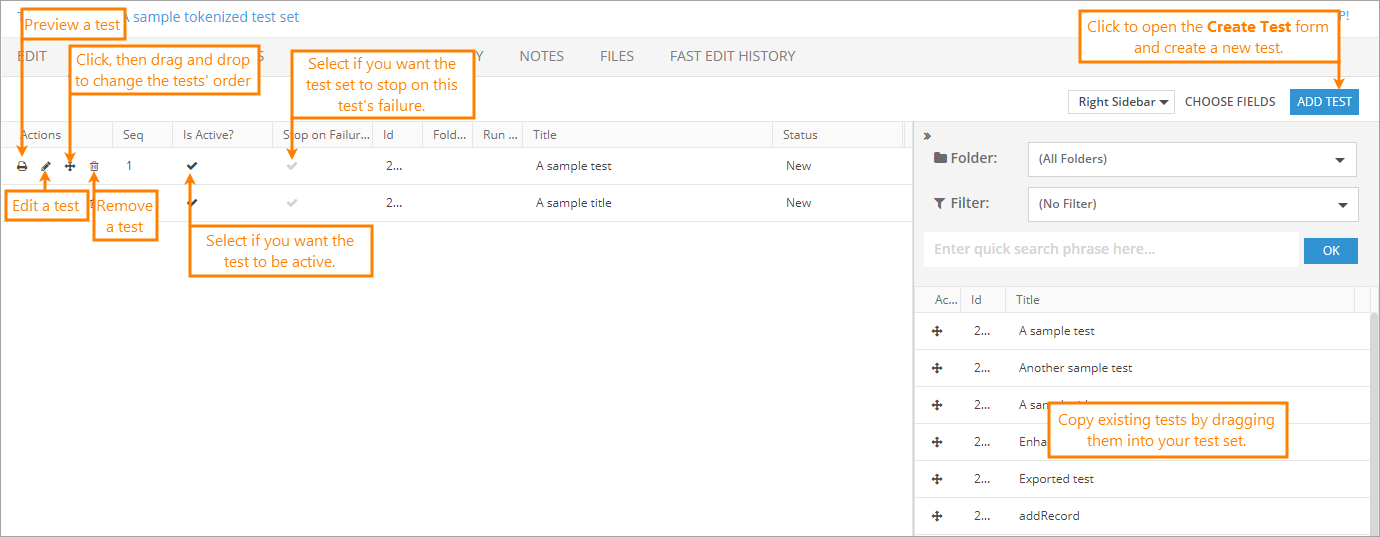The width and height of the screenshot is (1380, 537).
Task: Click the move icon for A sample test row
Action: pos(70,166)
